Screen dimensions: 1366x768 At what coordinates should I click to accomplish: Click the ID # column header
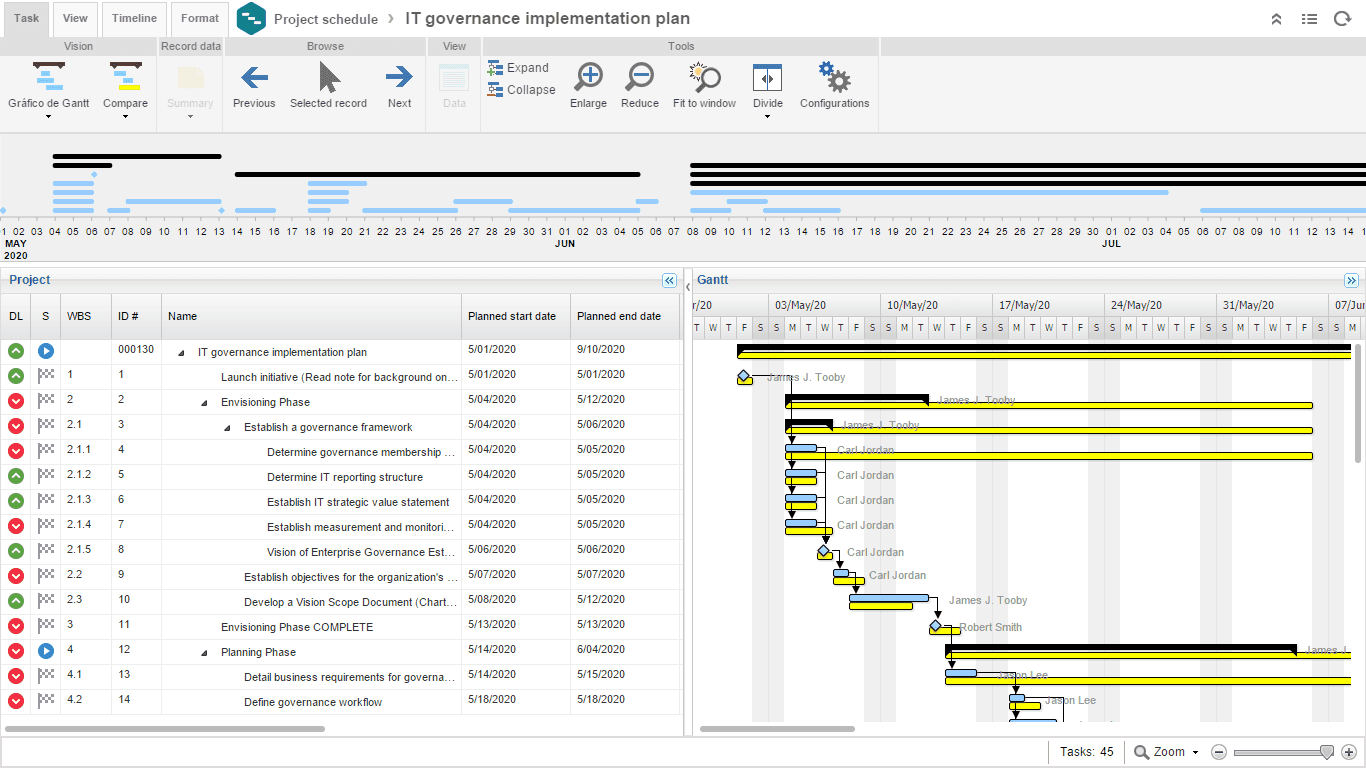(x=136, y=316)
